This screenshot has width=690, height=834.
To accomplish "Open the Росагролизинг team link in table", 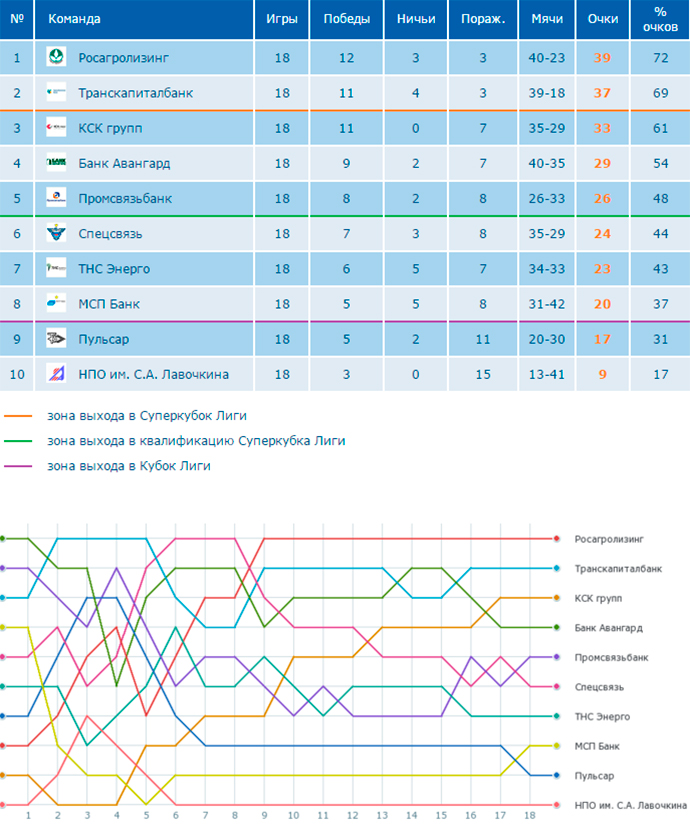I will click(x=123, y=57).
